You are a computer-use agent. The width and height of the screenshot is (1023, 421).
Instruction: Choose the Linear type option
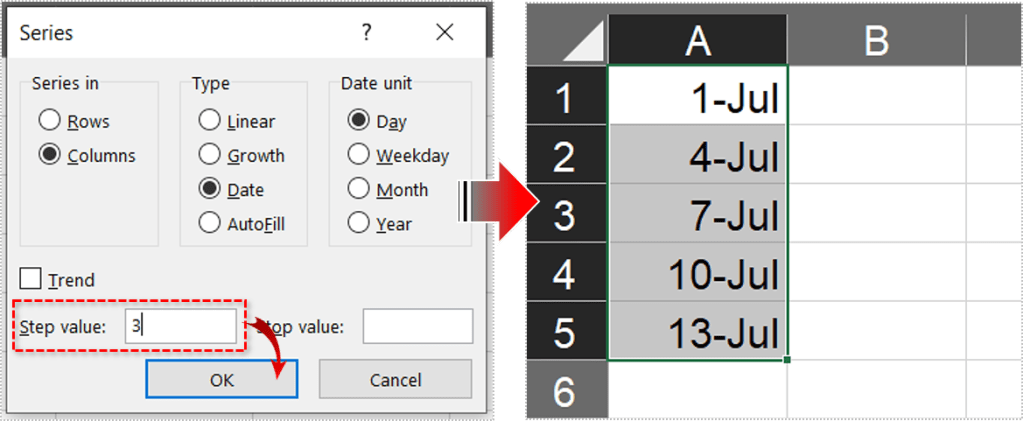pos(210,122)
